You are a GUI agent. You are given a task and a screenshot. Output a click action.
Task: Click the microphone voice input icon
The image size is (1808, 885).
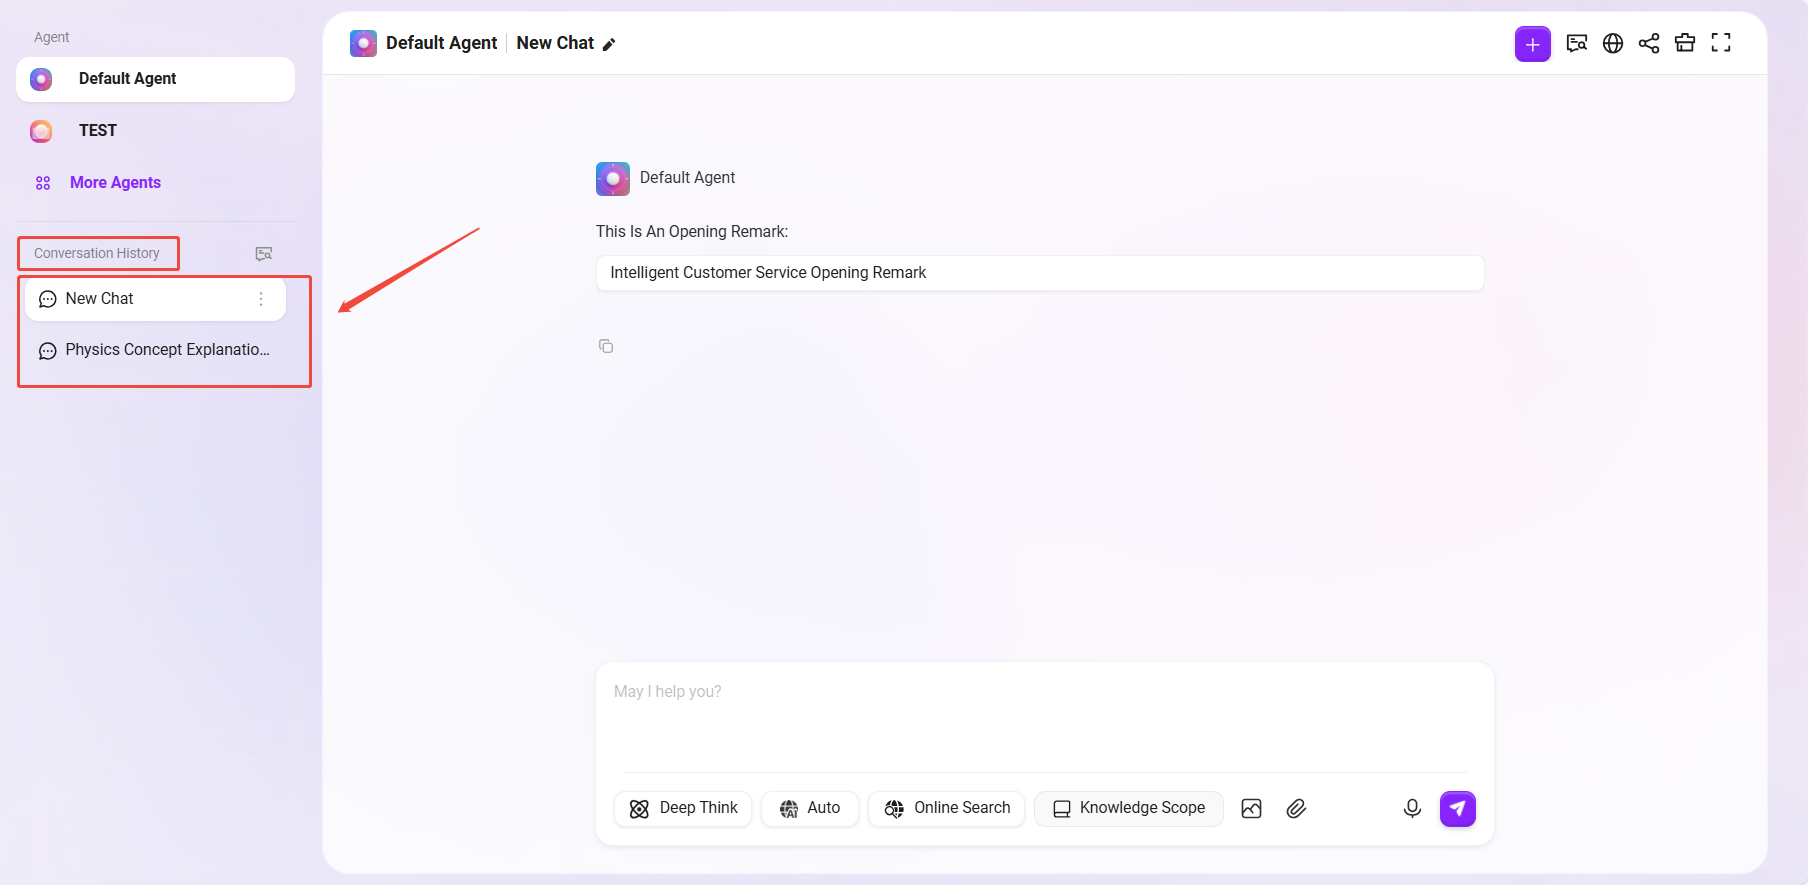point(1412,808)
